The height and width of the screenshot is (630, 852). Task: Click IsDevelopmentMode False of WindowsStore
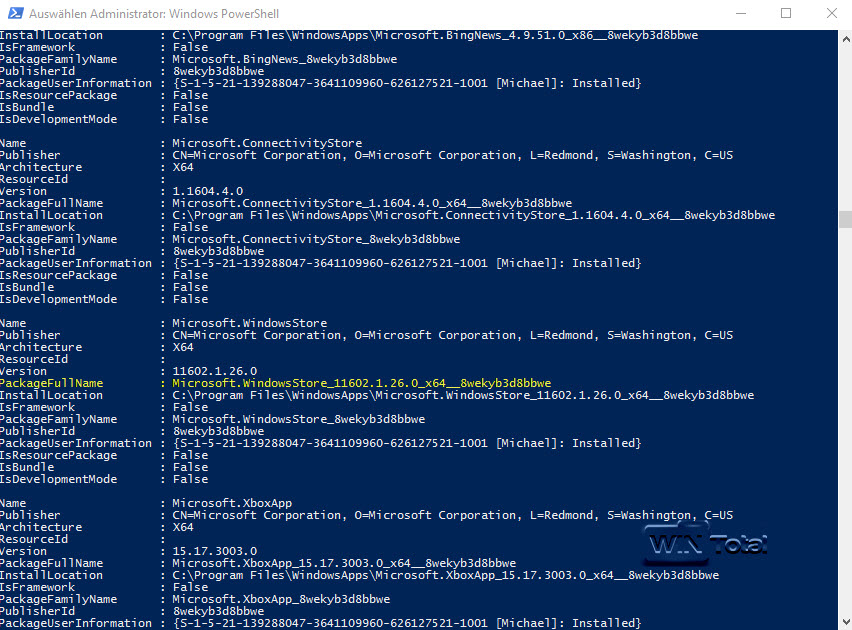tap(190, 479)
